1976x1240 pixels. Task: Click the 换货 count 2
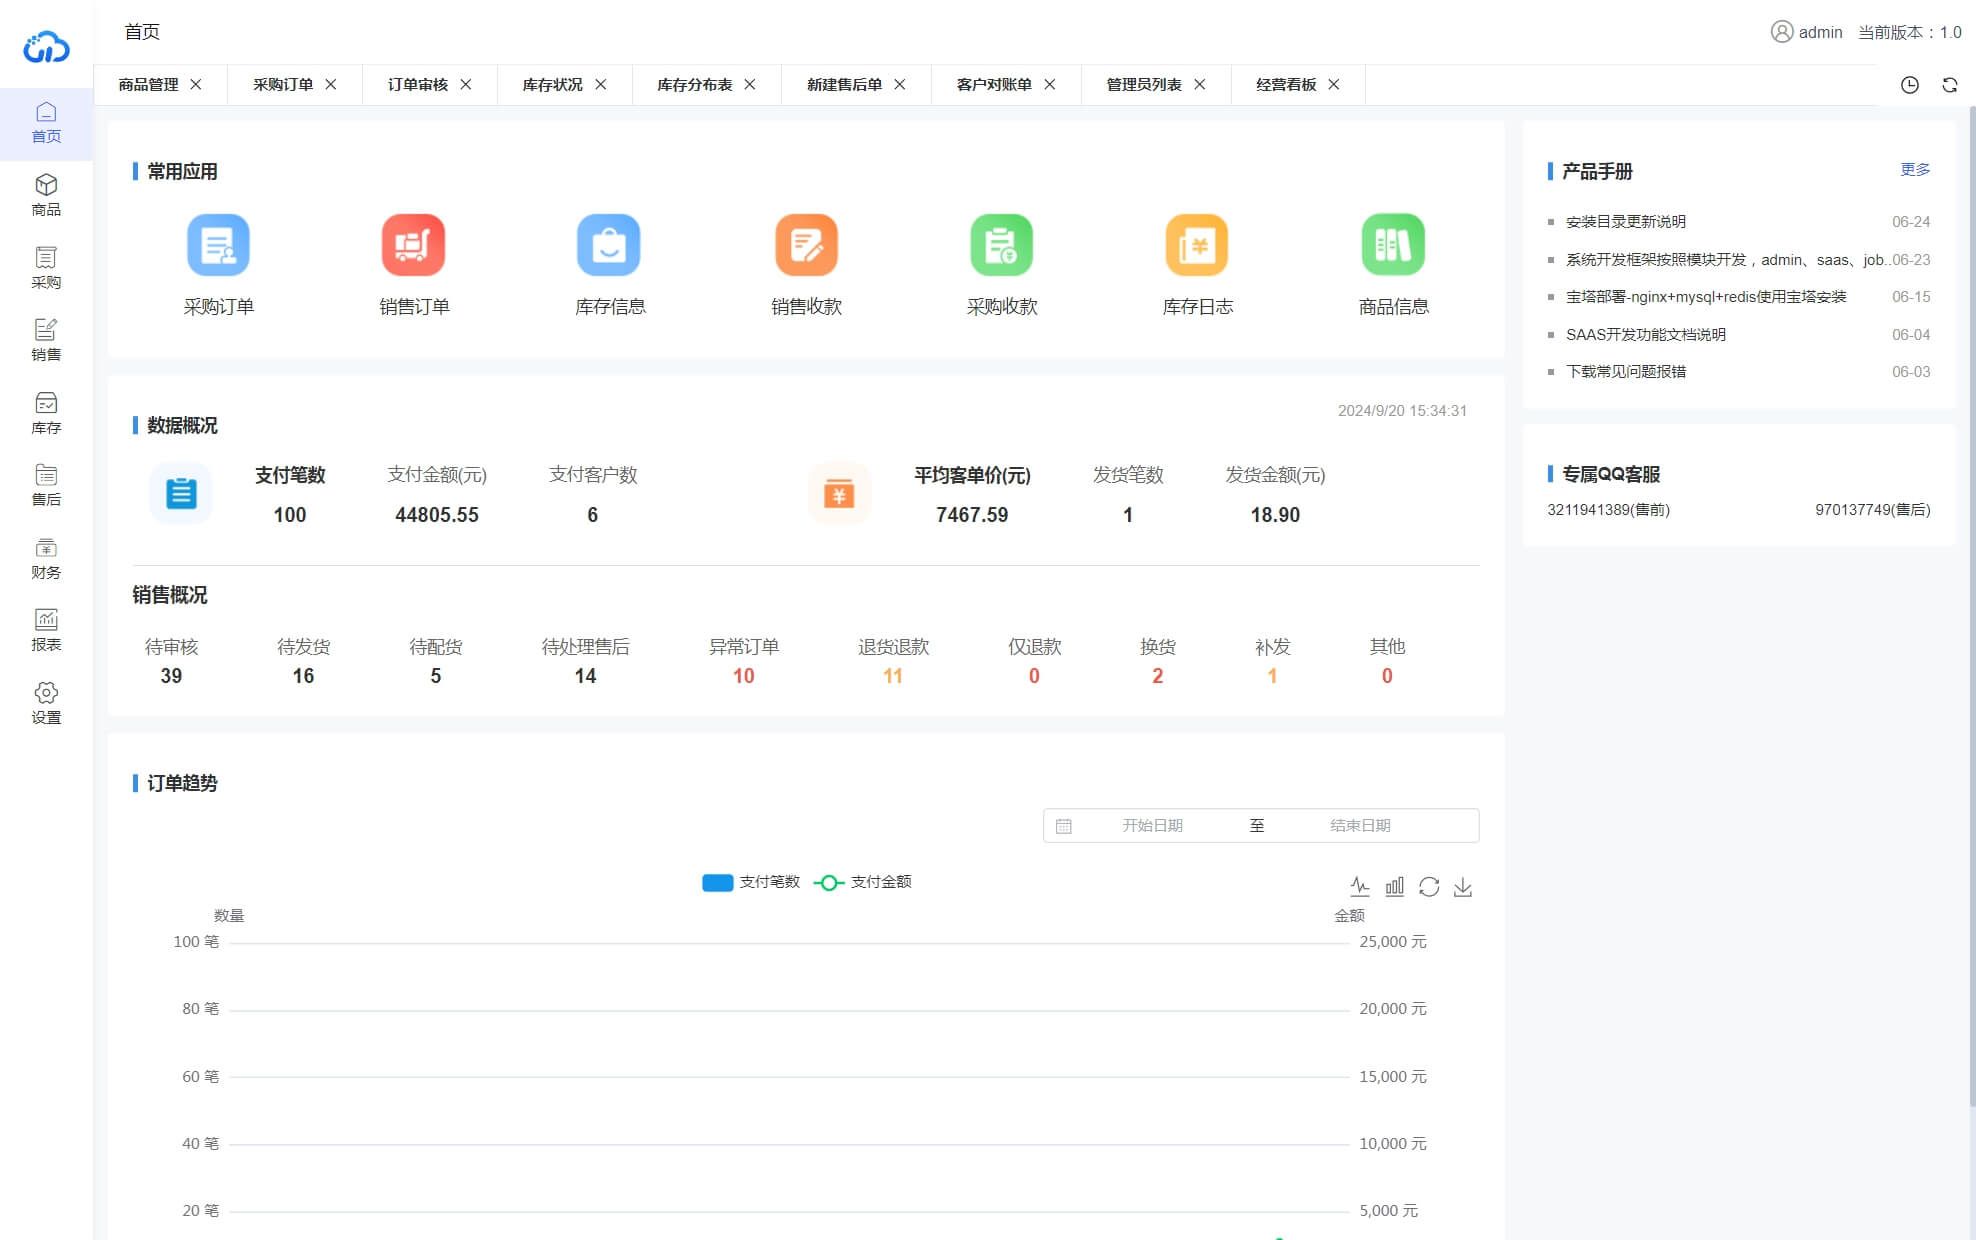click(x=1158, y=676)
